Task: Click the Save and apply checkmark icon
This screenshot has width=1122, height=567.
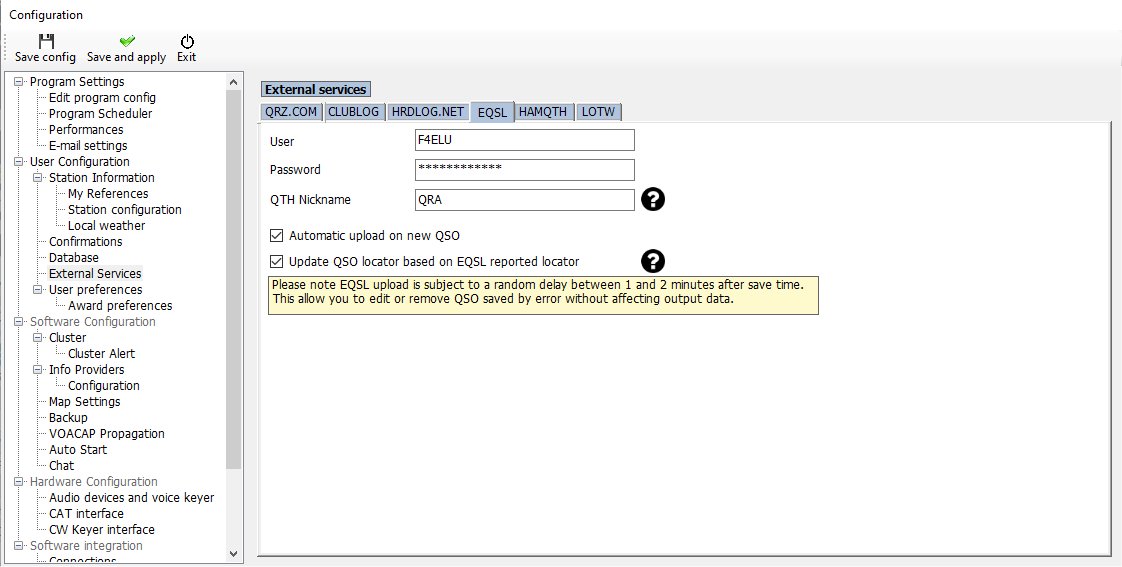Action: (x=126, y=42)
